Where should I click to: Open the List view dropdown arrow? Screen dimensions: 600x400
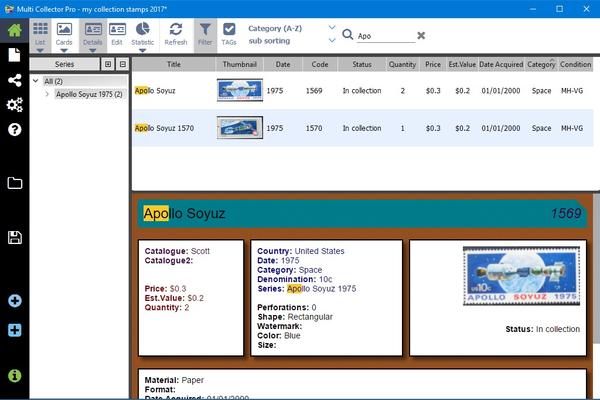point(40,51)
